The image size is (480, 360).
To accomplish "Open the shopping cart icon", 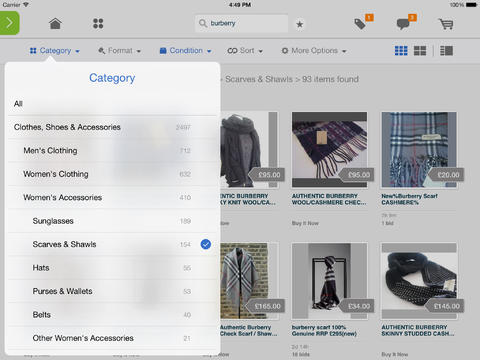I will tap(446, 24).
